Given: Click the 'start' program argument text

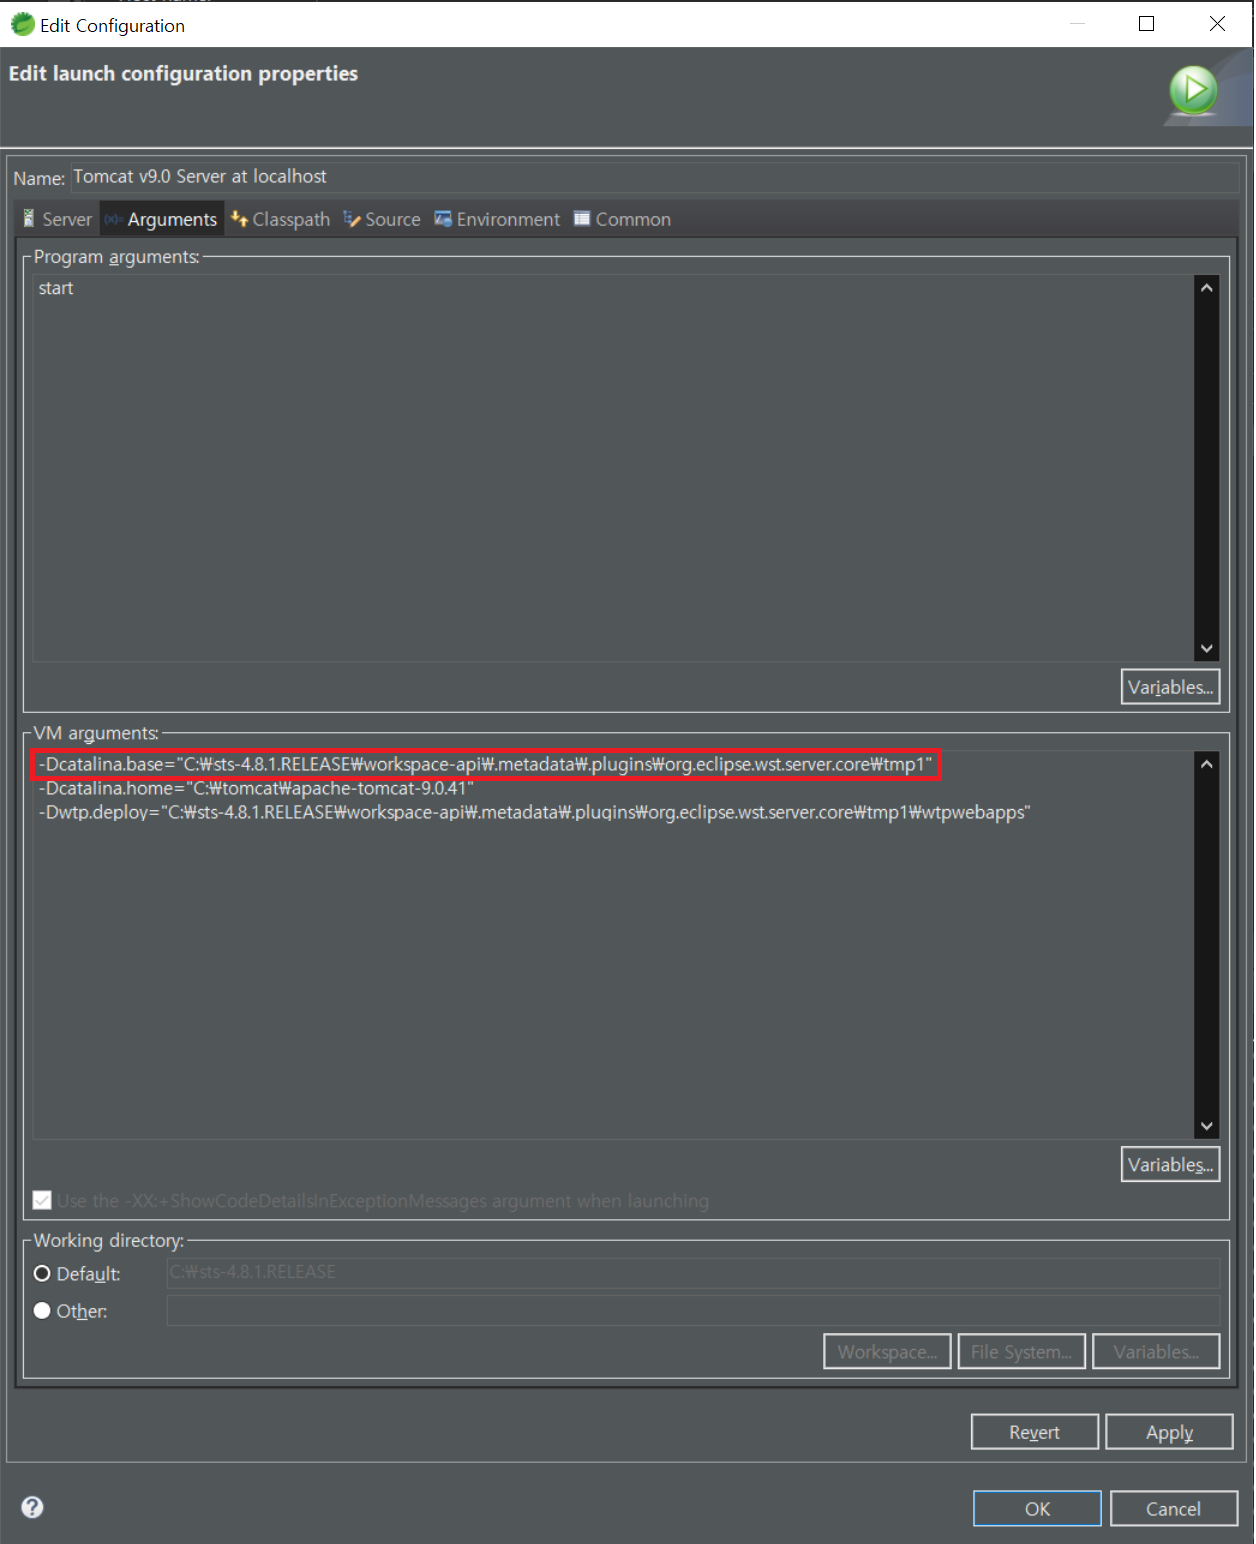Looking at the screenshot, I should pyautogui.click(x=56, y=288).
